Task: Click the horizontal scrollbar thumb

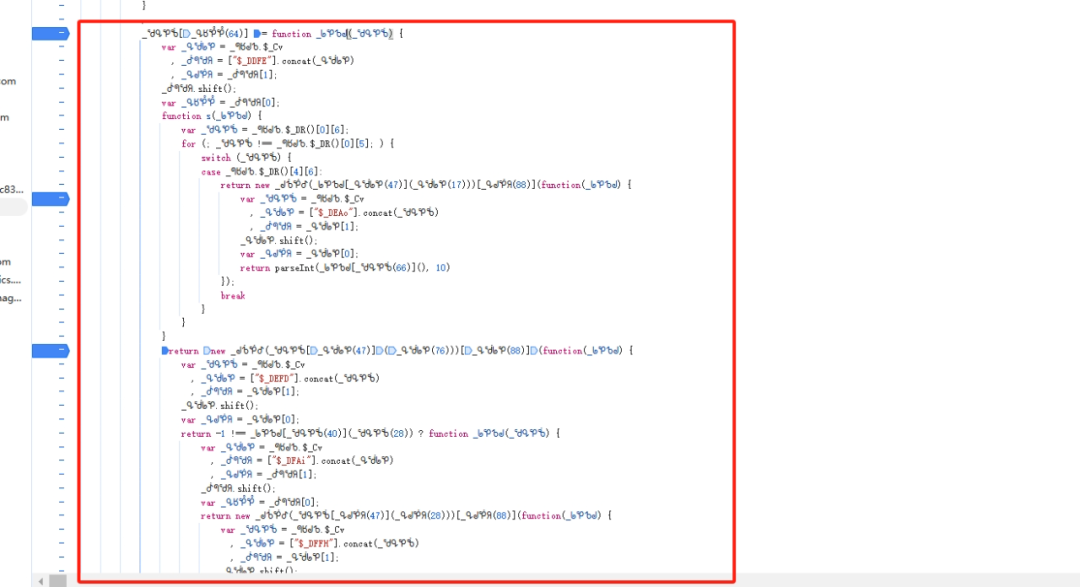Action: point(59,580)
